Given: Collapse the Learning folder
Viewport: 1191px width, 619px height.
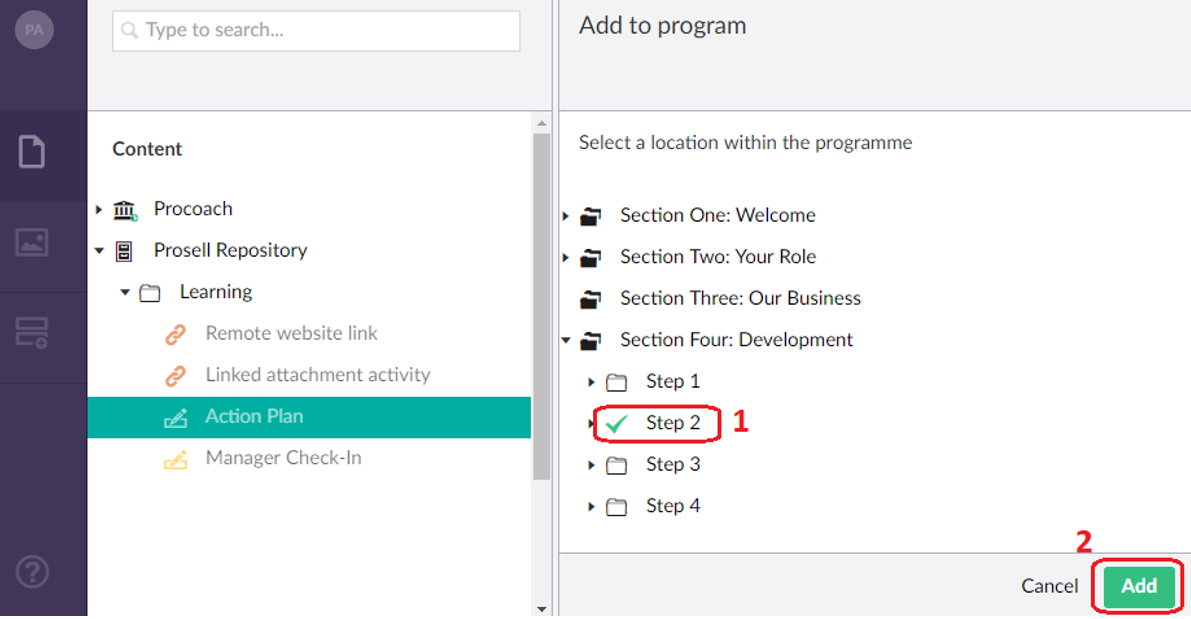Looking at the screenshot, I should [124, 291].
